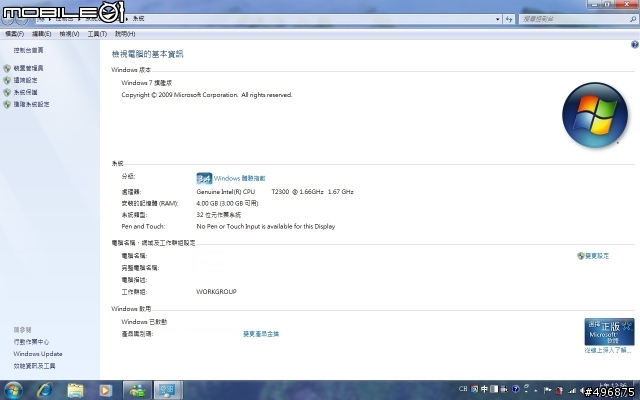Open the 說明(H) menu
The width and height of the screenshot is (640, 400).
point(125,34)
